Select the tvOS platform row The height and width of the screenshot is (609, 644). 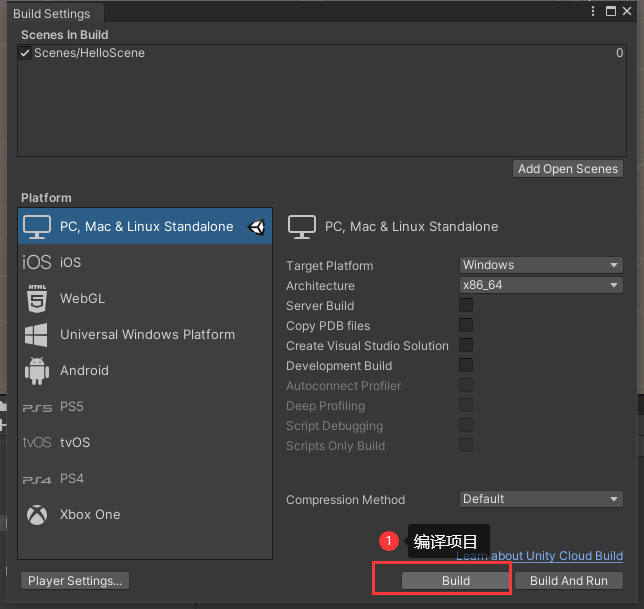tap(145, 443)
